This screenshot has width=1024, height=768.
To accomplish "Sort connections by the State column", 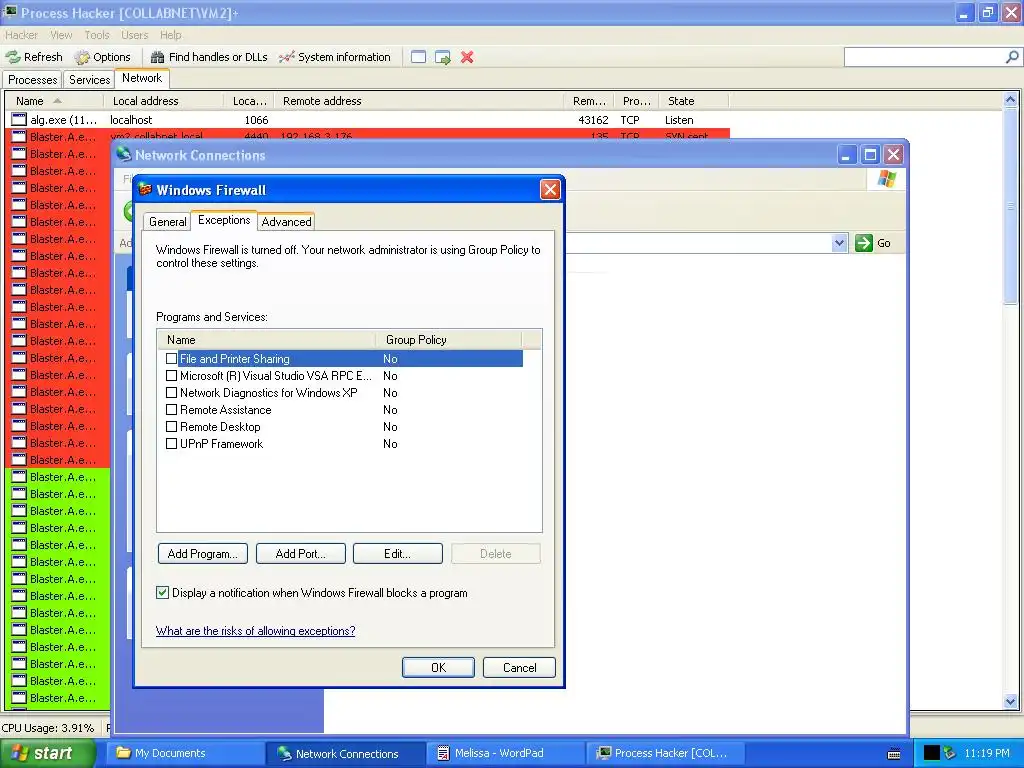I will [693, 101].
